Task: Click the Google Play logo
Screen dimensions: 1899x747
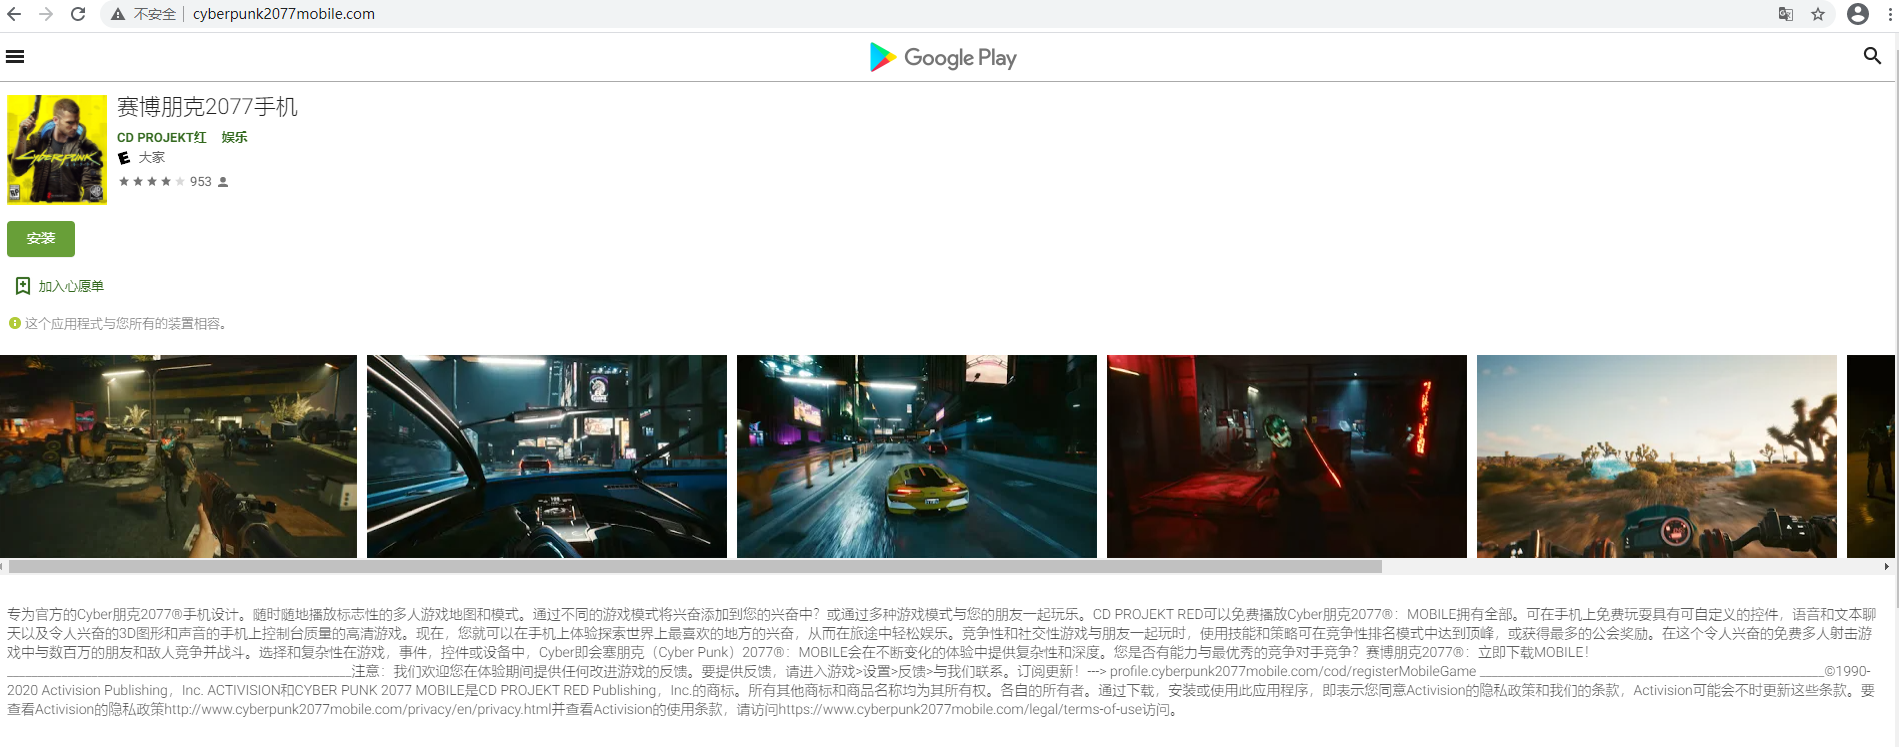Action: (943, 57)
